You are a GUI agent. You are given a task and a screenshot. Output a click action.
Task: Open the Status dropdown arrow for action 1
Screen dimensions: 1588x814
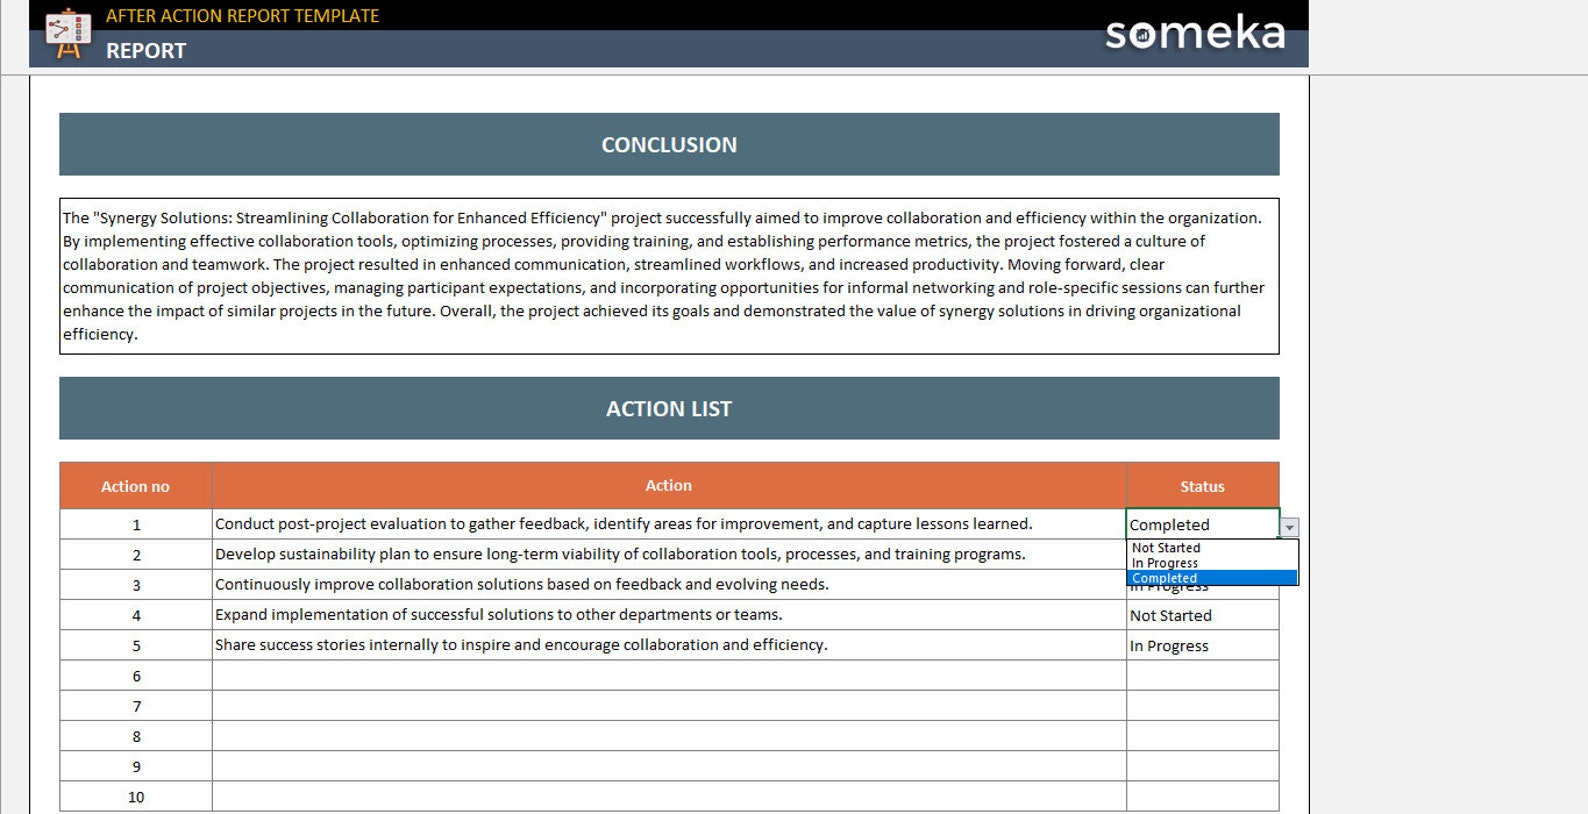[1290, 527]
